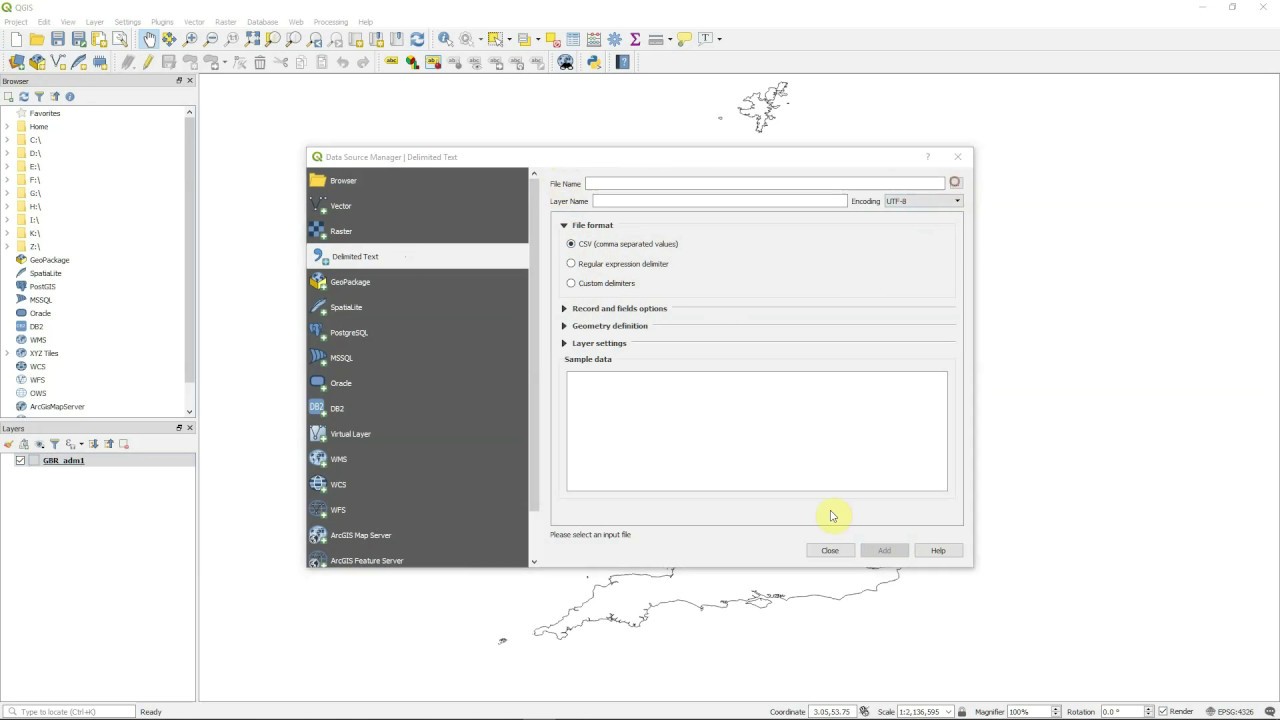Open the Attribute Table icon
Viewport: 1280px width, 720px height.
click(x=573, y=39)
